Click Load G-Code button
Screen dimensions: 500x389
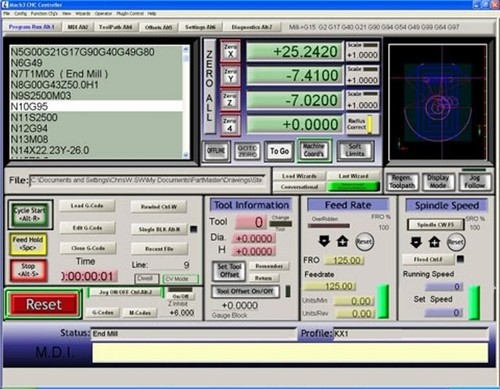(x=87, y=206)
